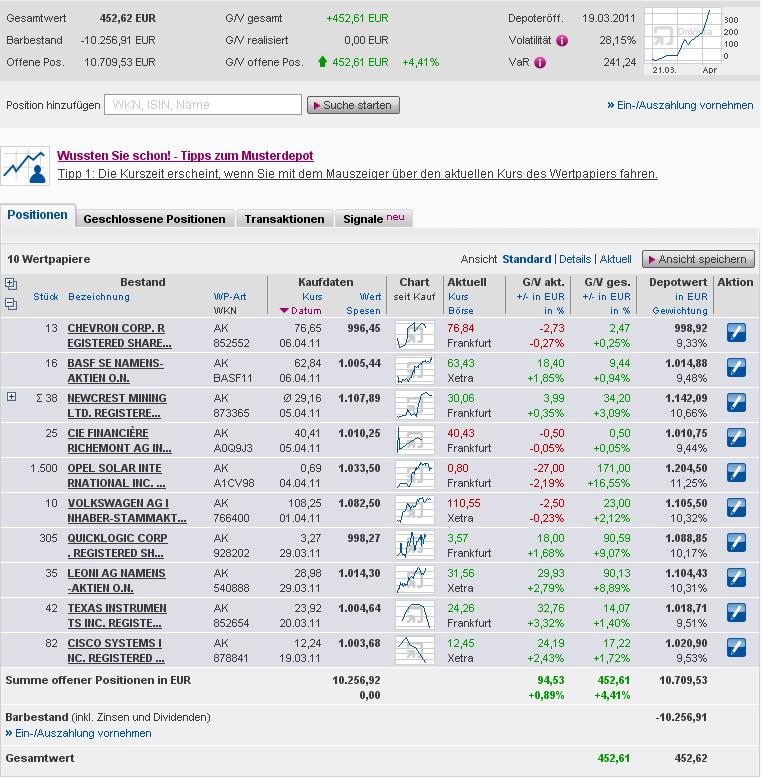Click edit icon for Chevron Corp. row
The image size is (762, 779).
[x=736, y=333]
